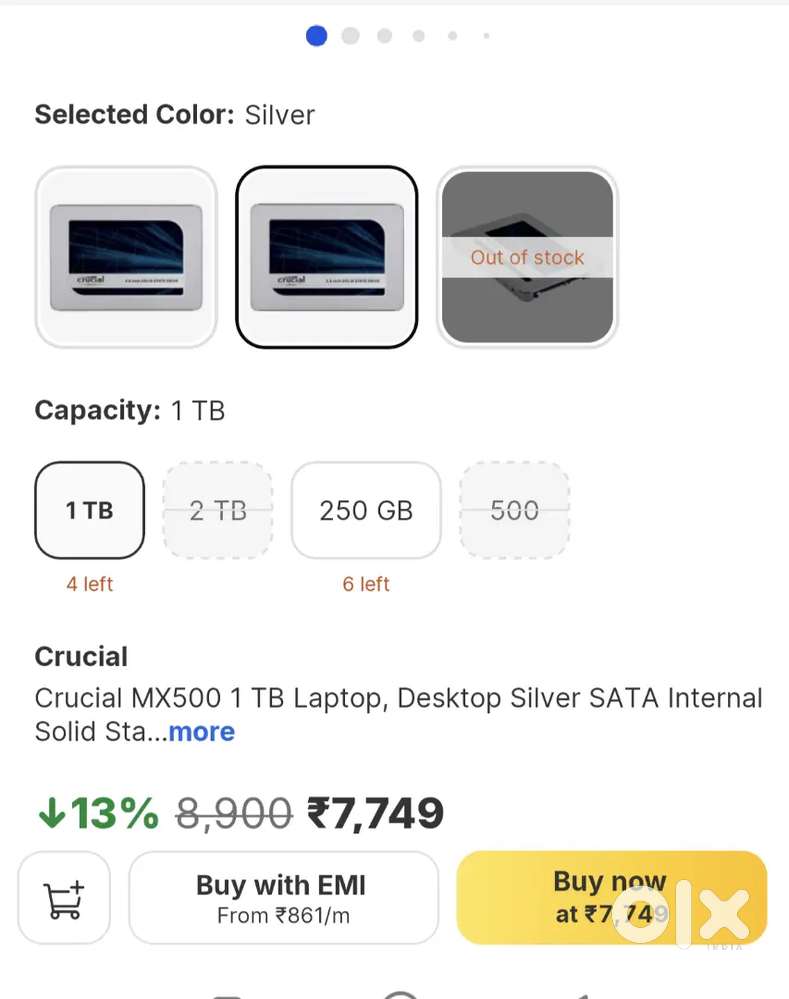Select the fifth carousel dot
The width and height of the screenshot is (789, 999).
[x=453, y=36]
